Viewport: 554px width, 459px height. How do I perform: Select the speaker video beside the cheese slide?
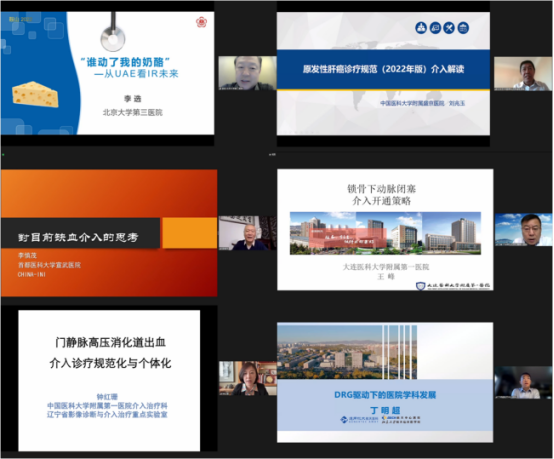point(247,73)
